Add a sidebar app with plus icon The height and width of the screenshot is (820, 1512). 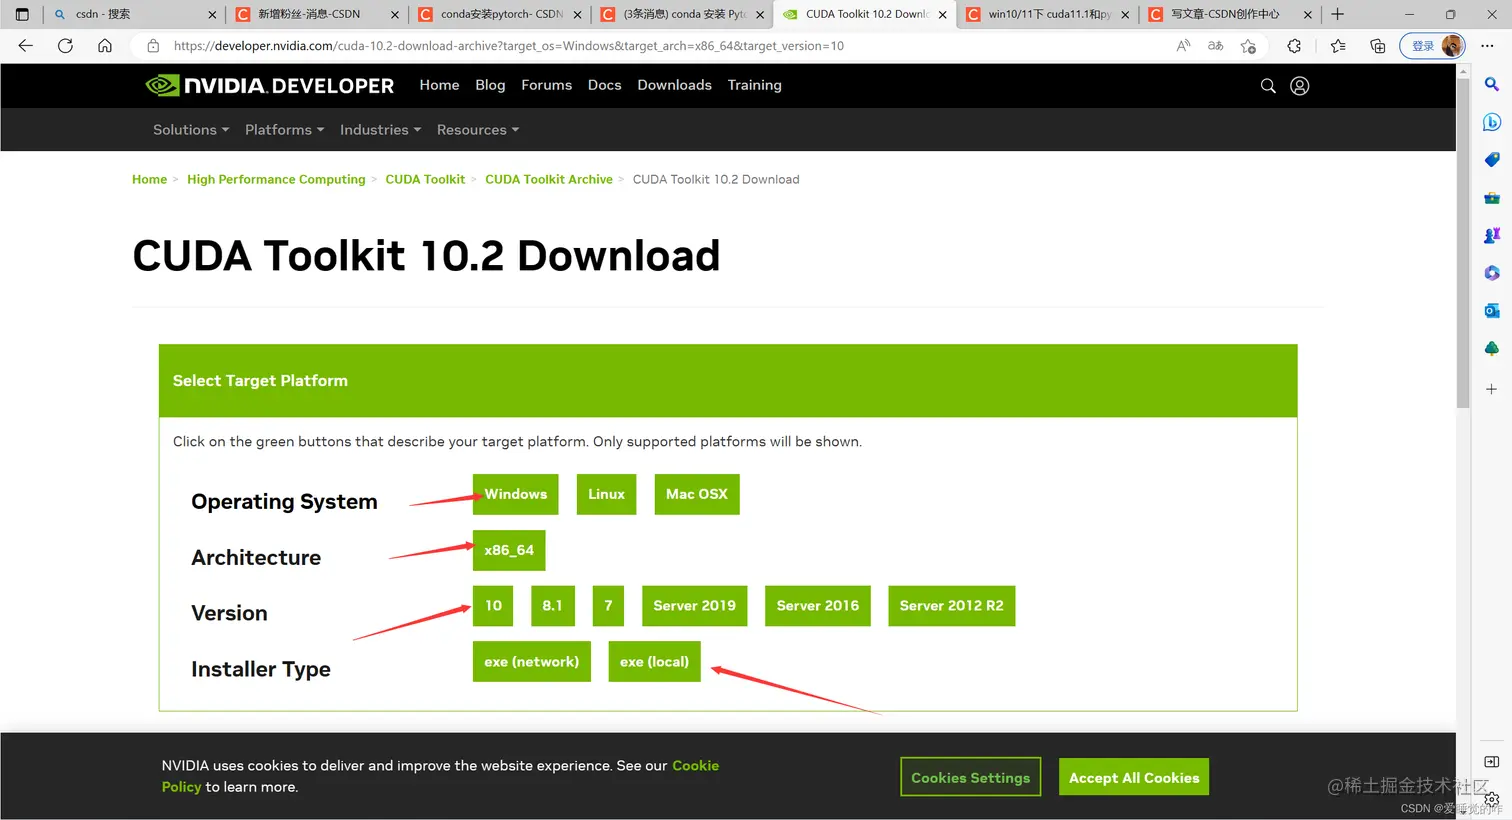click(x=1491, y=389)
